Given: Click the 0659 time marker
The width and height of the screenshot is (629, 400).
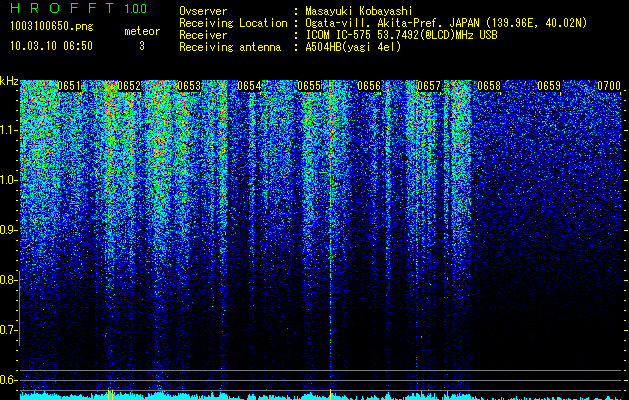Looking at the screenshot, I should coord(549,86).
